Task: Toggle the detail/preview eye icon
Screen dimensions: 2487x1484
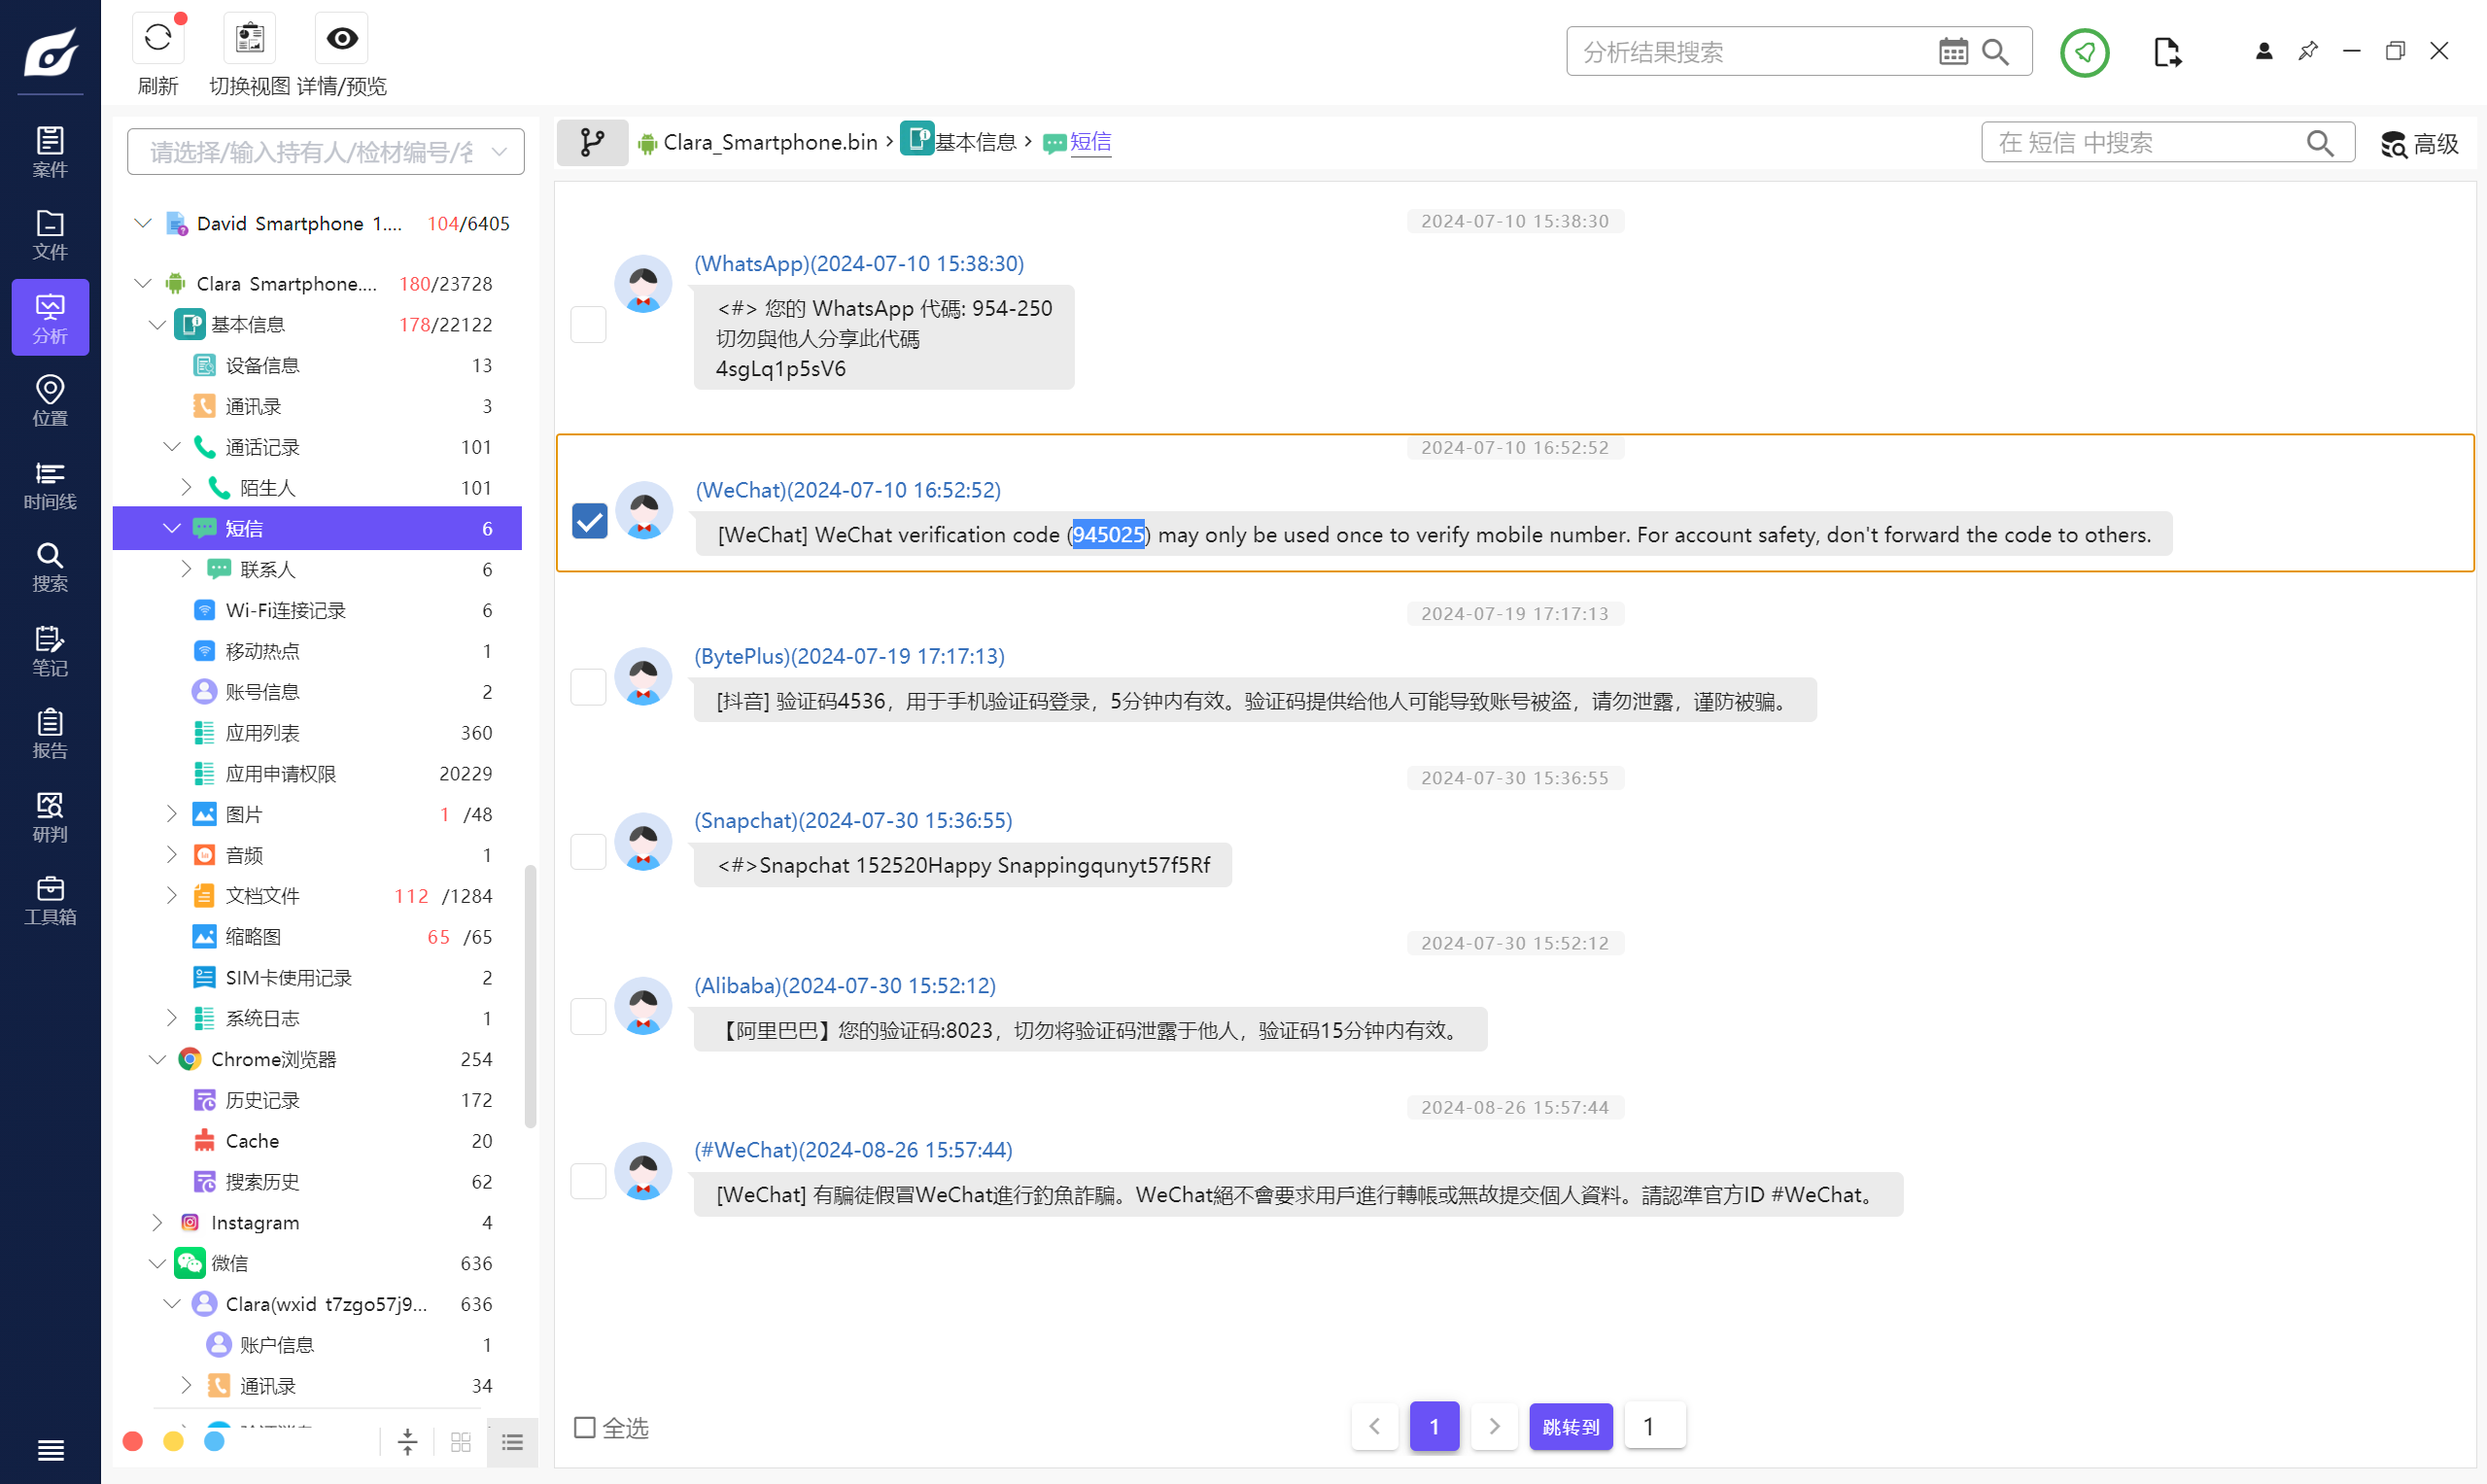Action: (341, 40)
